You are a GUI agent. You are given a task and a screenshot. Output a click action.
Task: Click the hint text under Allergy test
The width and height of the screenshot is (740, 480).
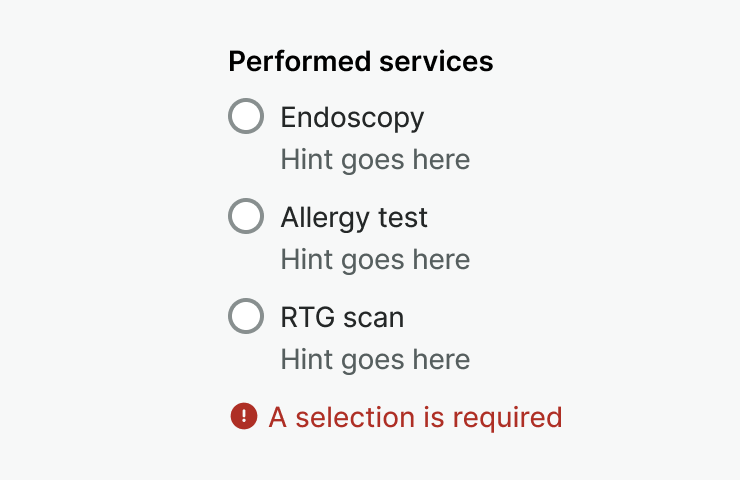[375, 260]
